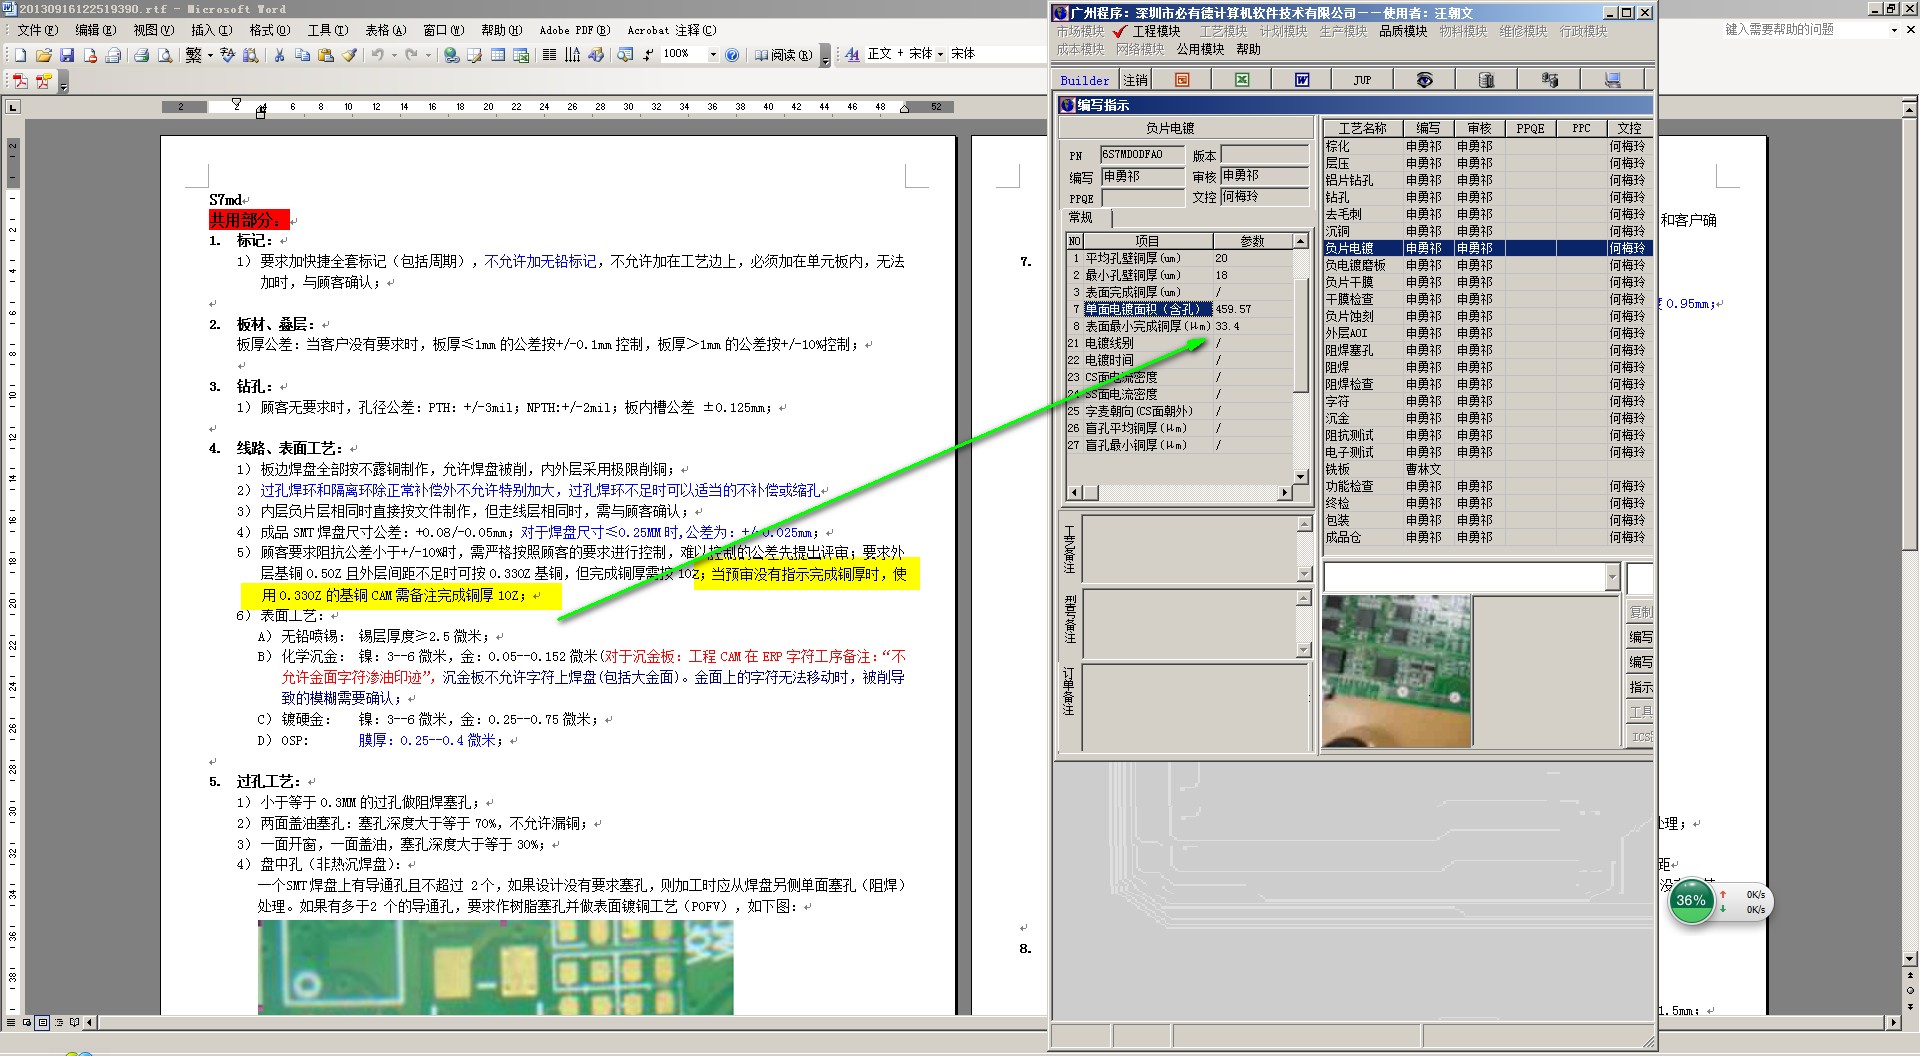Screen dimensions: 1920x1056
Task: Click the Columns icon in Word toolbar
Action: coord(549,54)
